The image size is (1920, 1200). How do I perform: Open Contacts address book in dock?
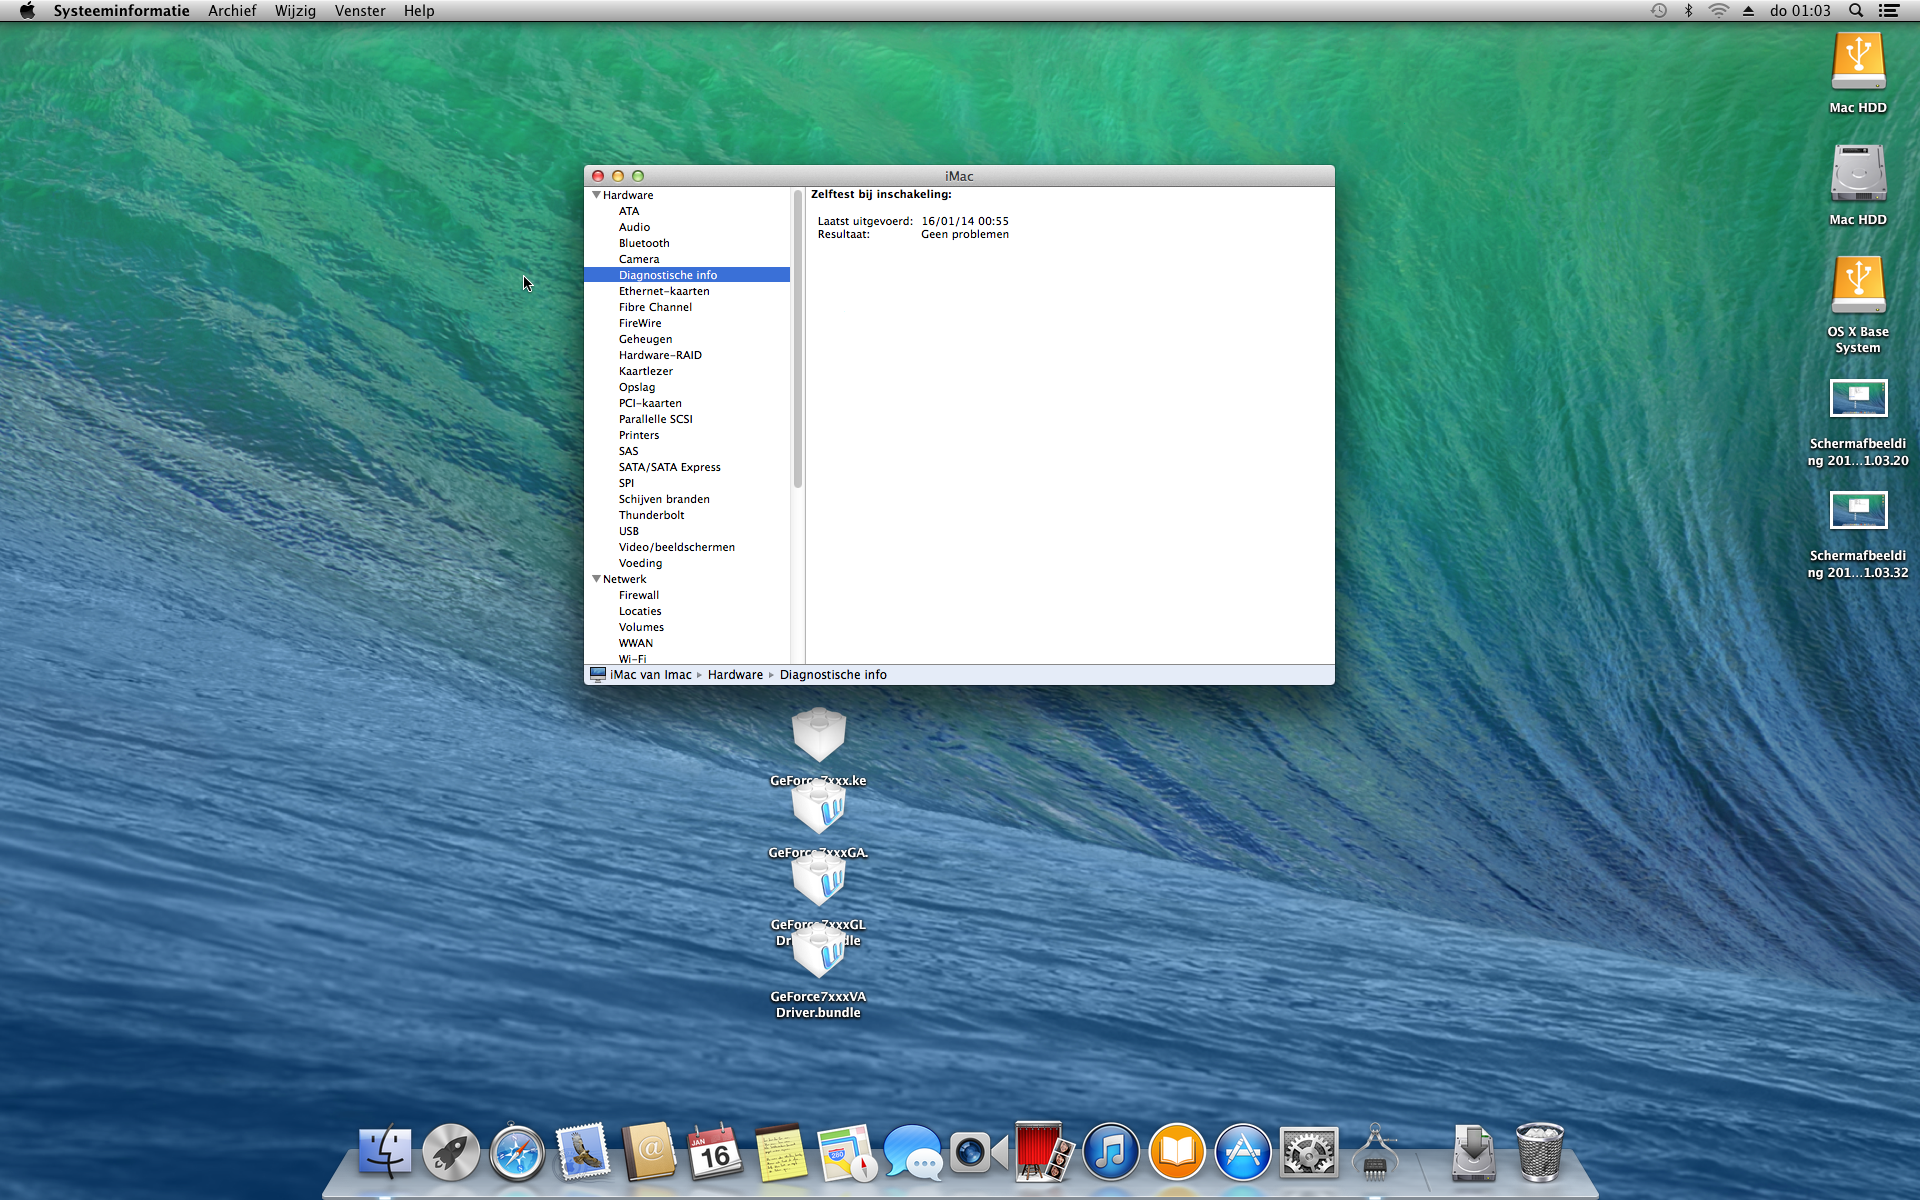(649, 1152)
